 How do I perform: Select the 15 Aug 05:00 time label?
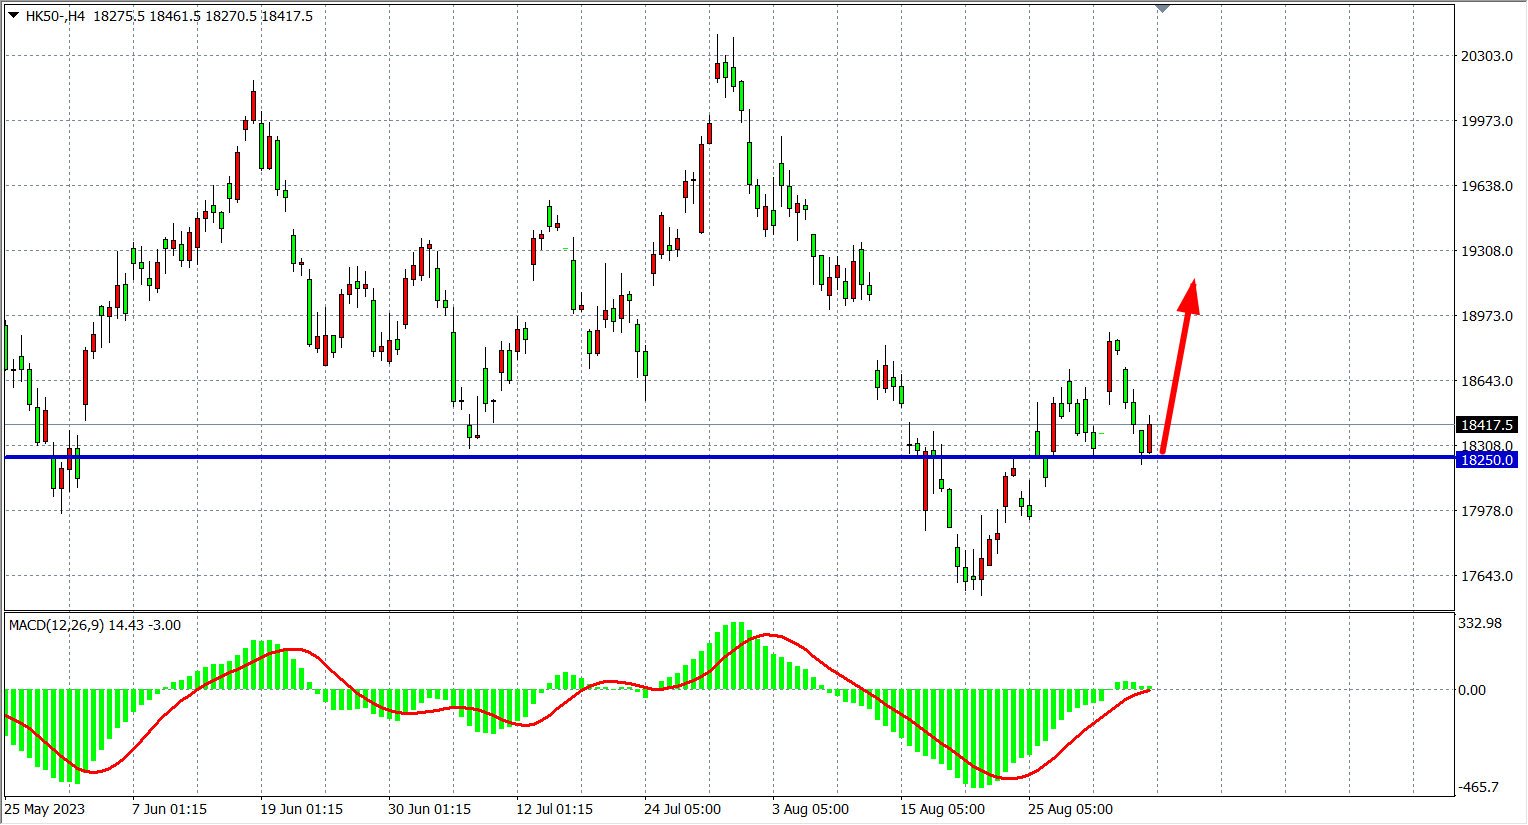[x=942, y=809]
